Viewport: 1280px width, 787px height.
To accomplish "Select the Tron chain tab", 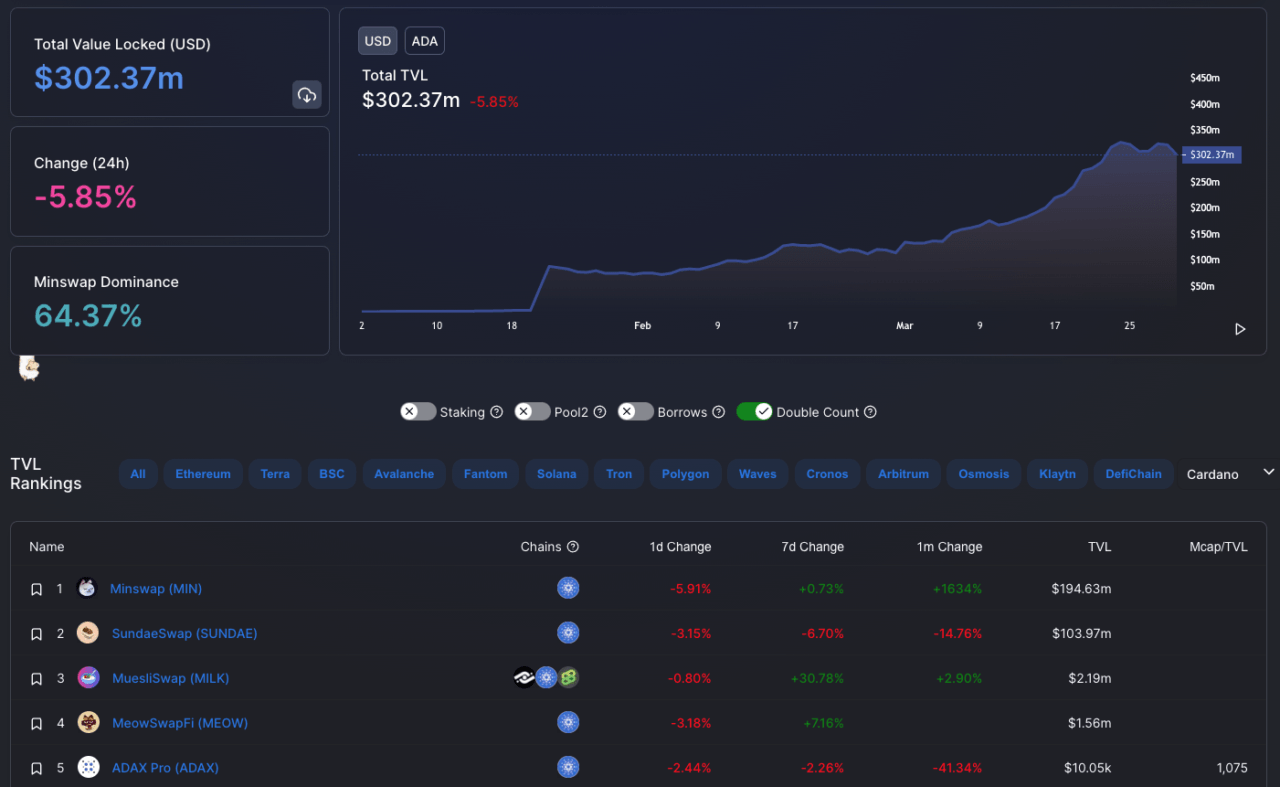I will [x=619, y=474].
